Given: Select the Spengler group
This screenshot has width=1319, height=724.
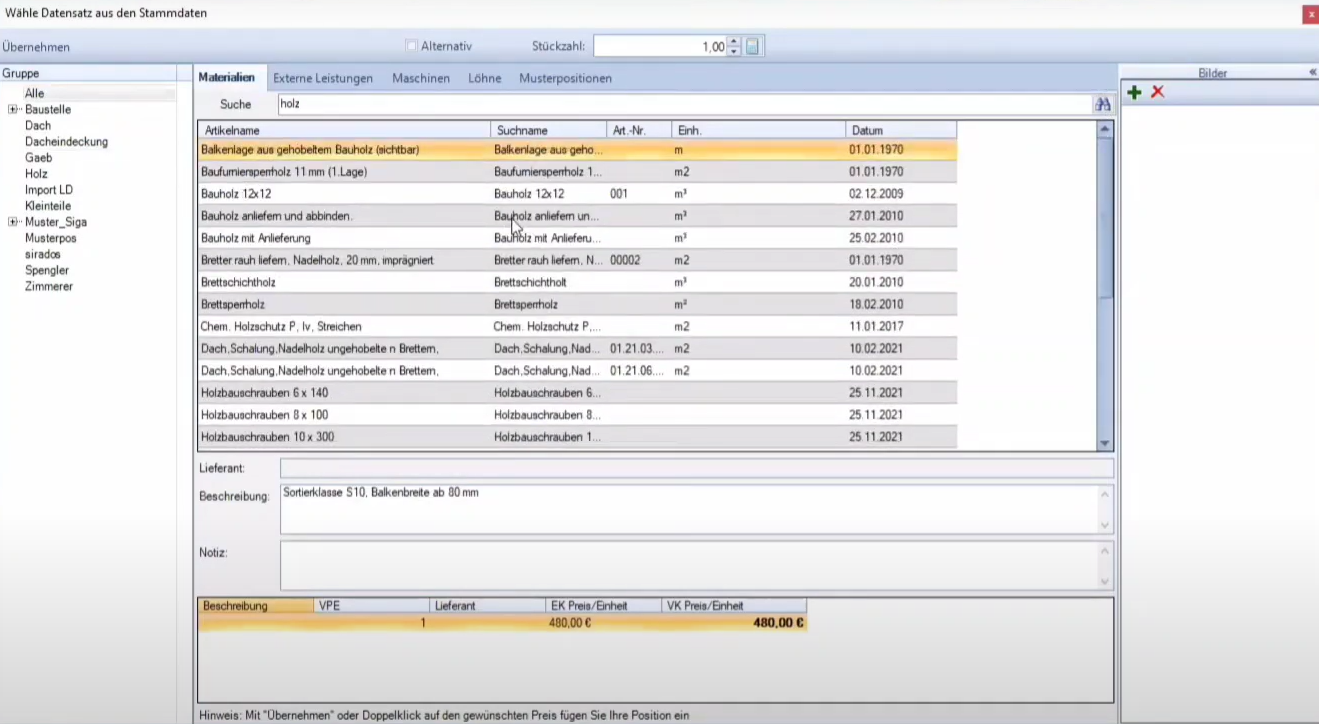Looking at the screenshot, I should 47,270.
